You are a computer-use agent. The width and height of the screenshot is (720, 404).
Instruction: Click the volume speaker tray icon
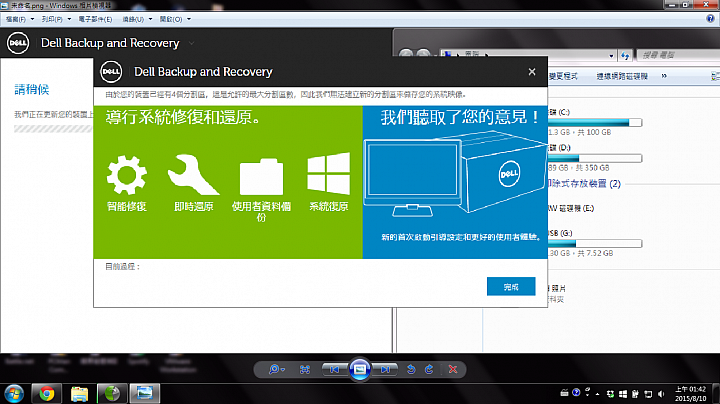(x=661, y=394)
